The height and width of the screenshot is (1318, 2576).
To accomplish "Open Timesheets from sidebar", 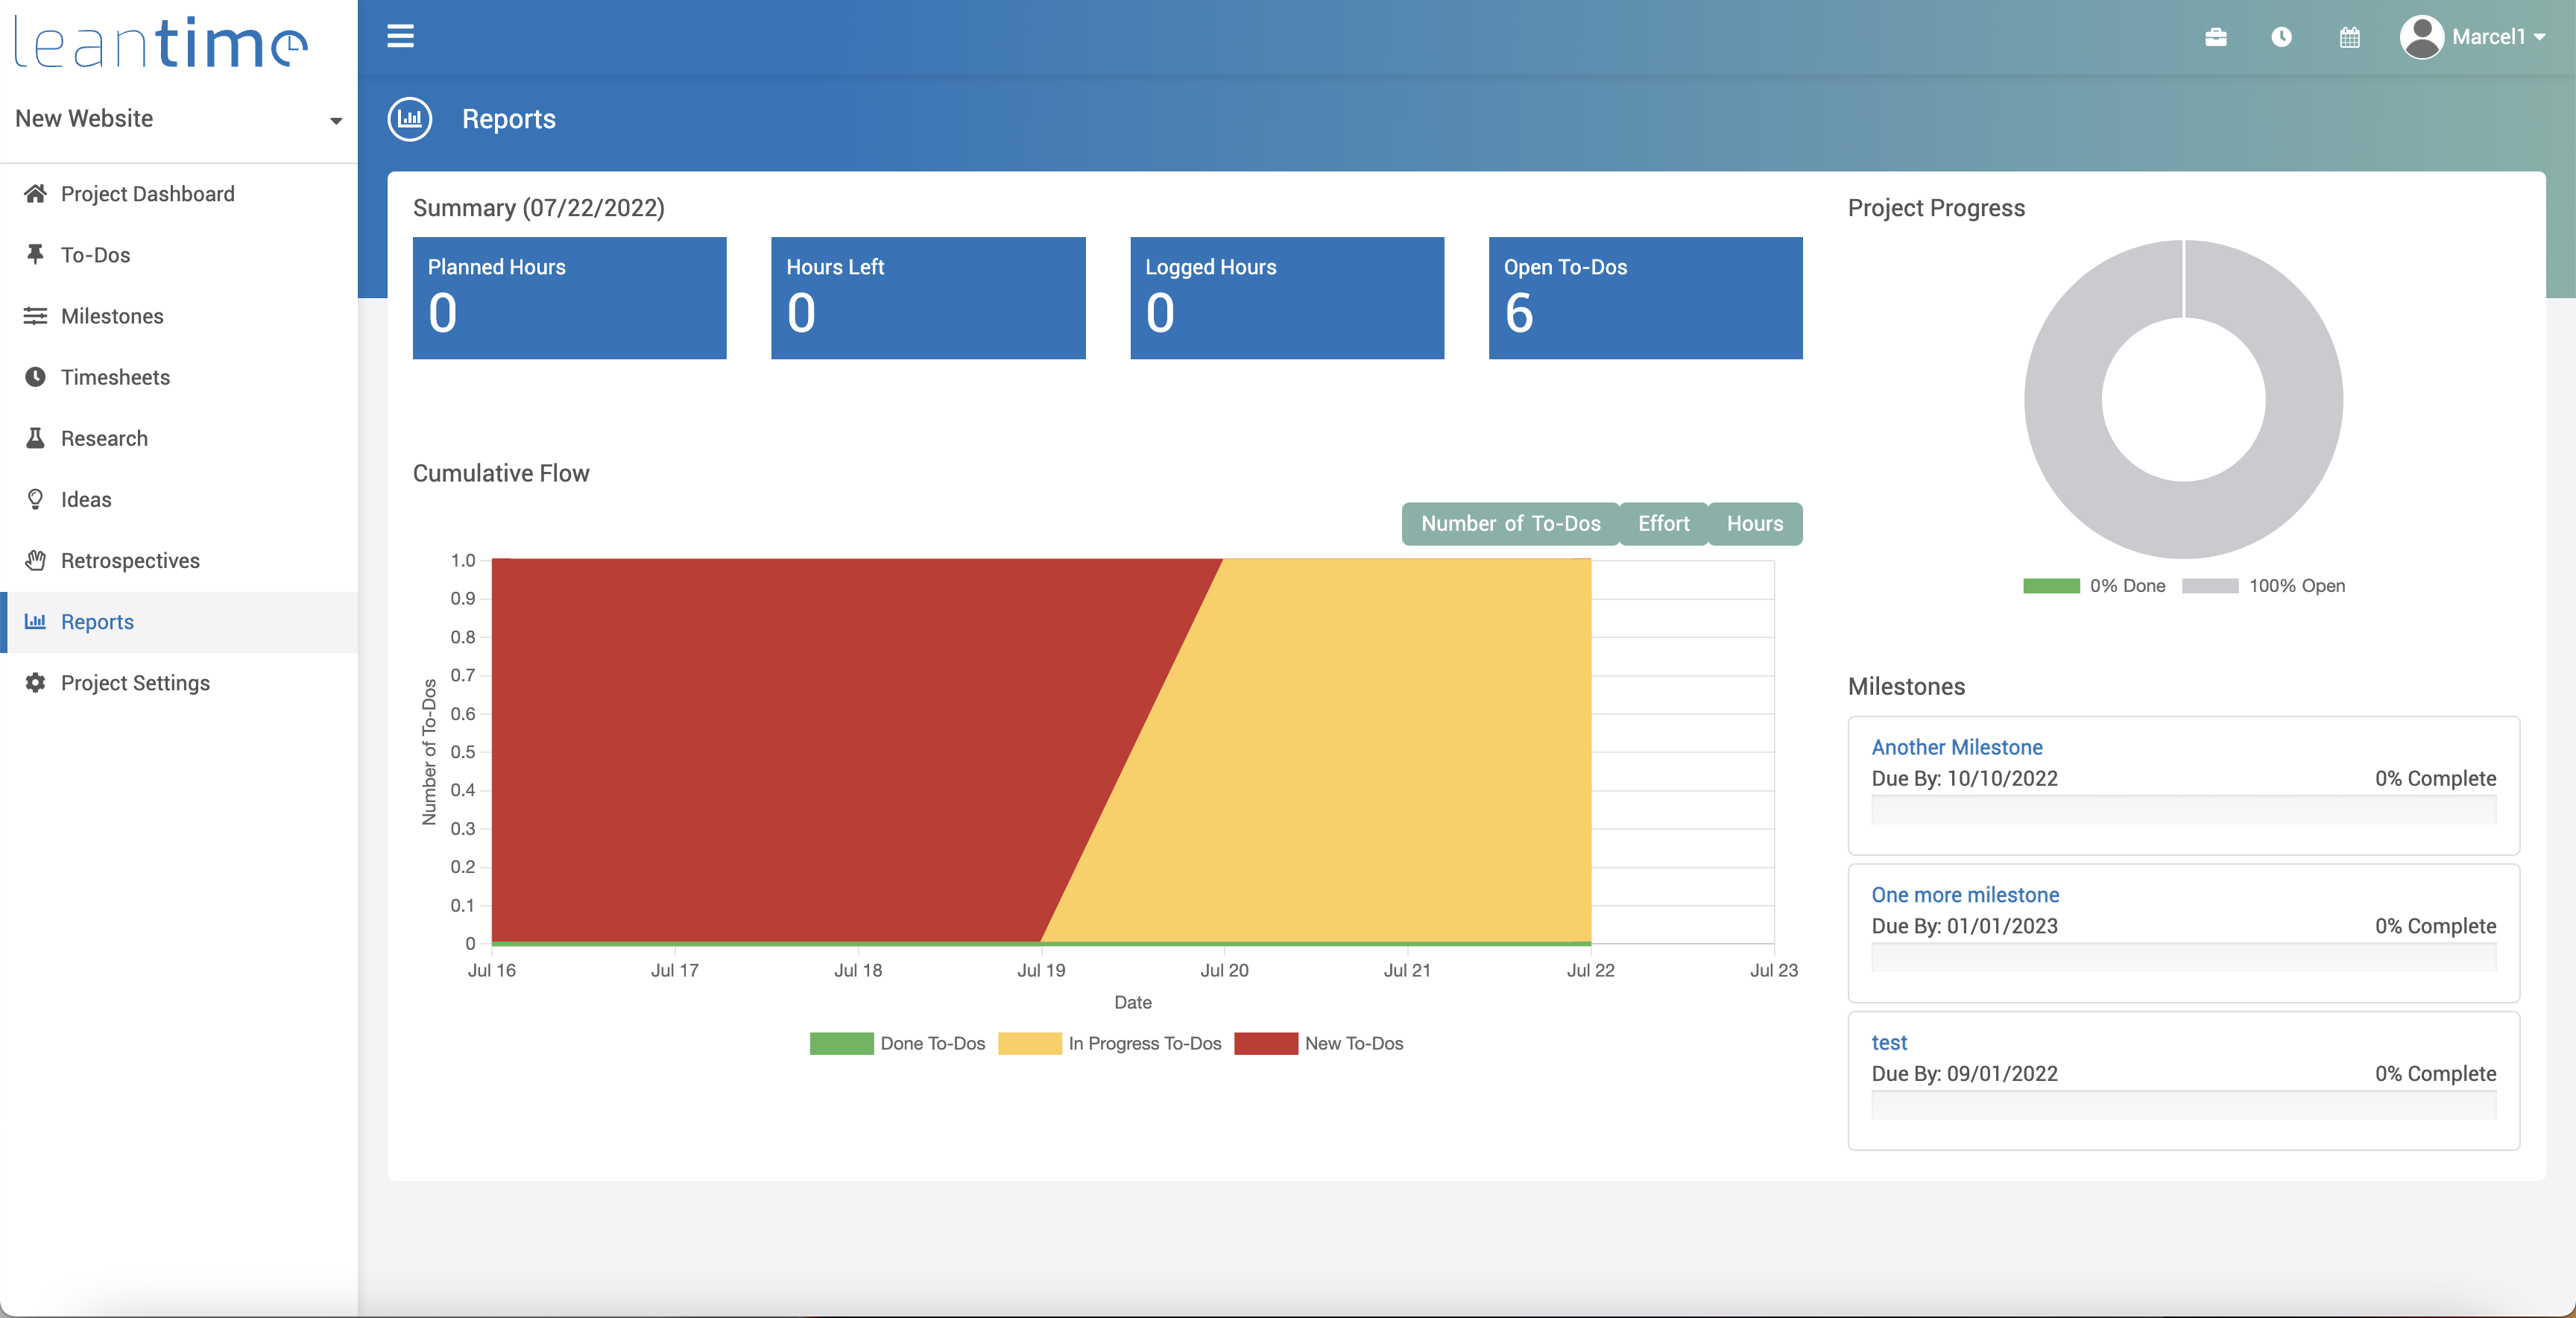I will 115,377.
